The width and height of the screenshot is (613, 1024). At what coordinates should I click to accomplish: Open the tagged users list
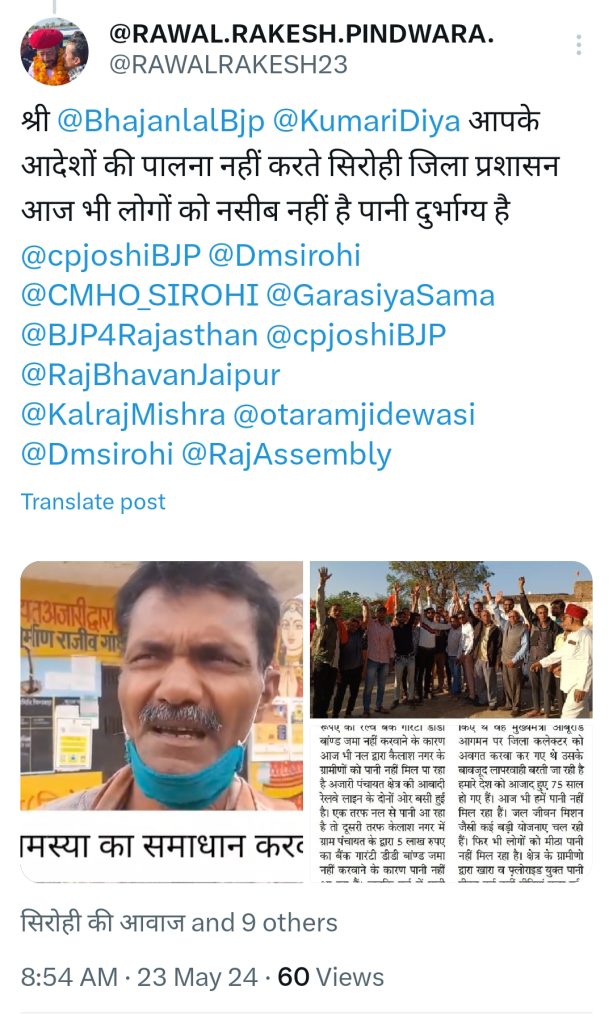coord(180,923)
